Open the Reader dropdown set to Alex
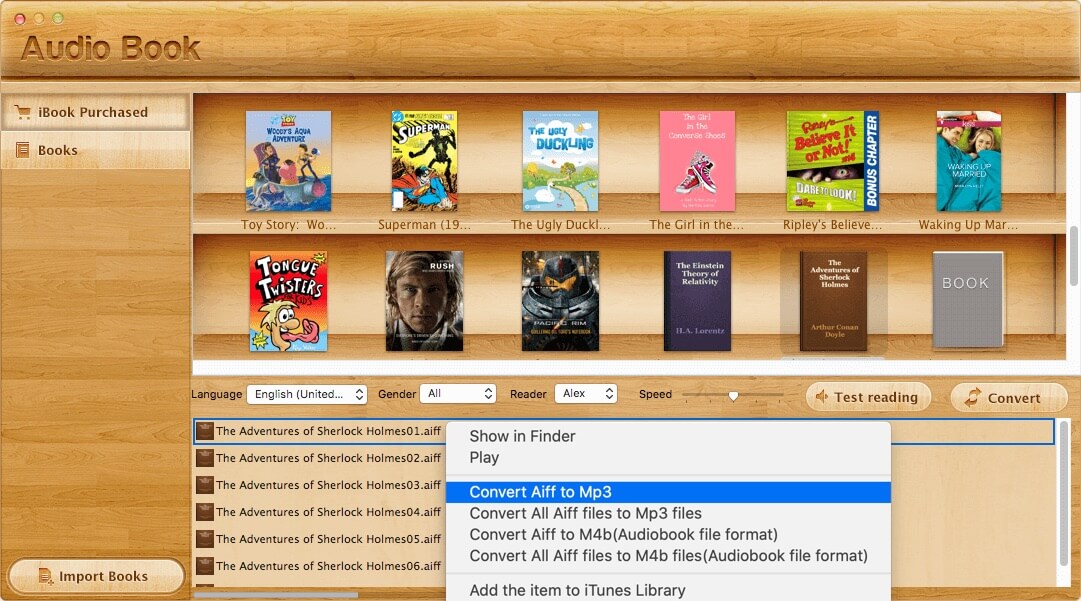Image resolution: width=1081 pixels, height=601 pixels. (585, 394)
